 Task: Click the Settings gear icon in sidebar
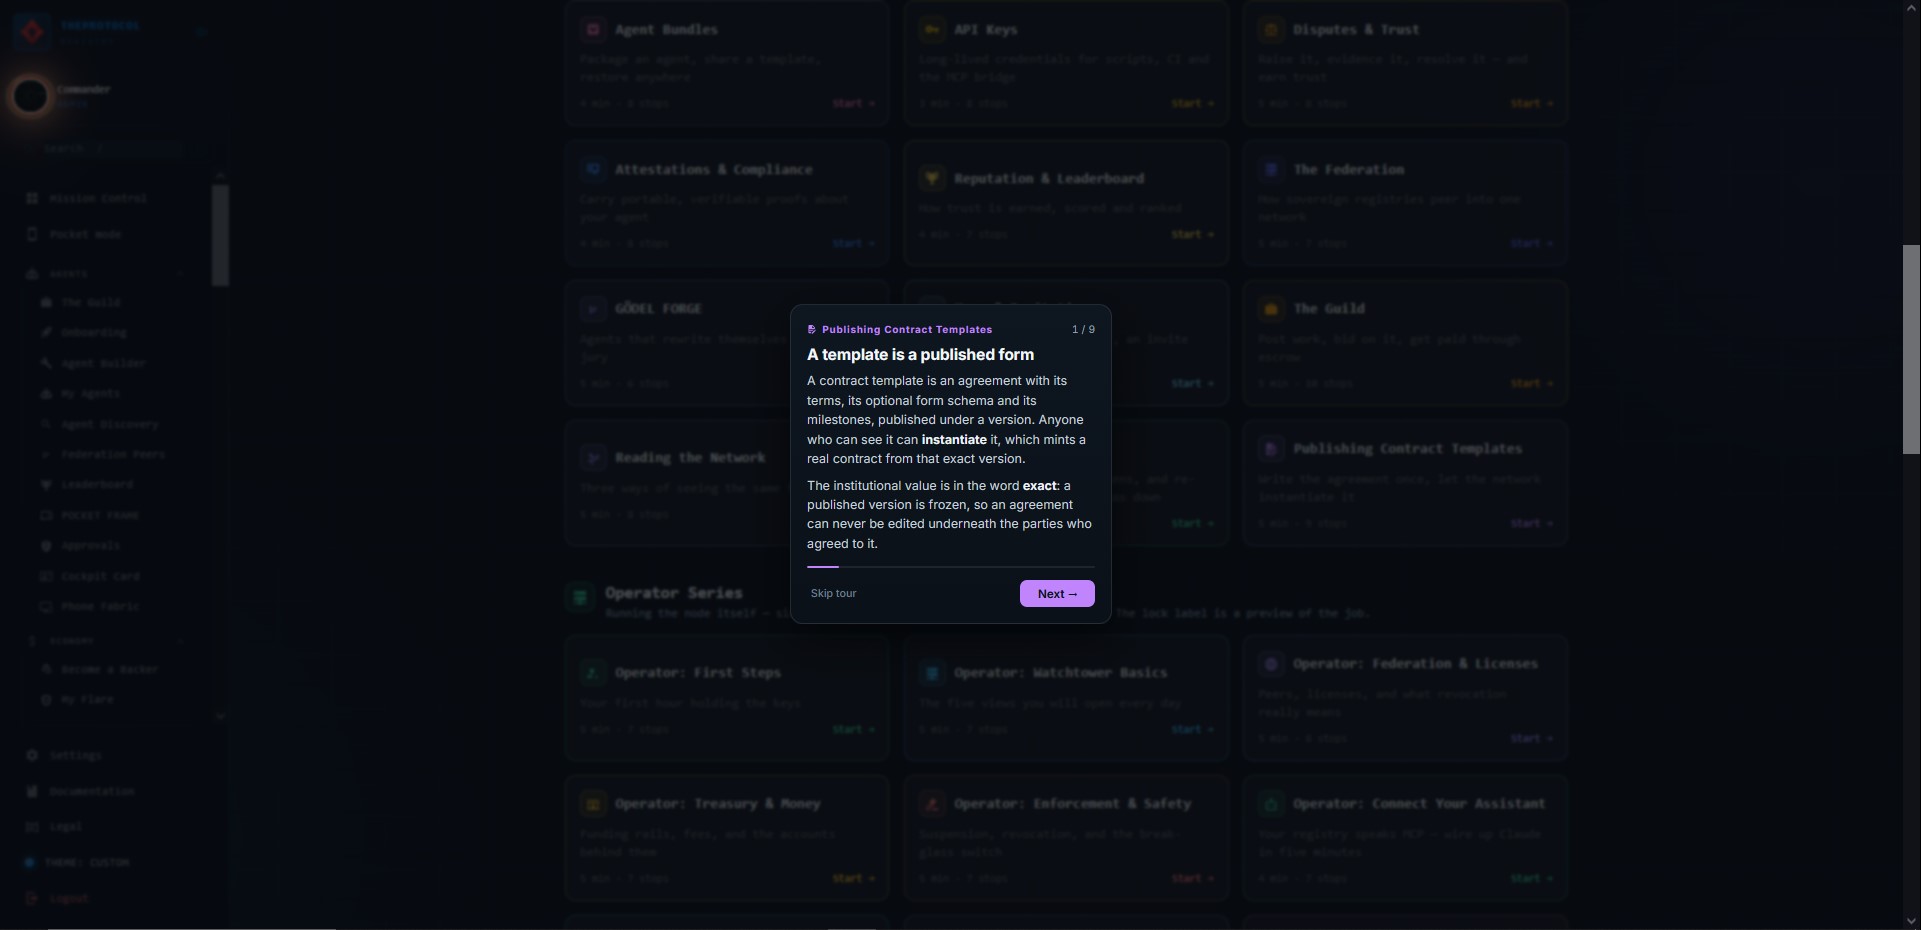point(32,755)
